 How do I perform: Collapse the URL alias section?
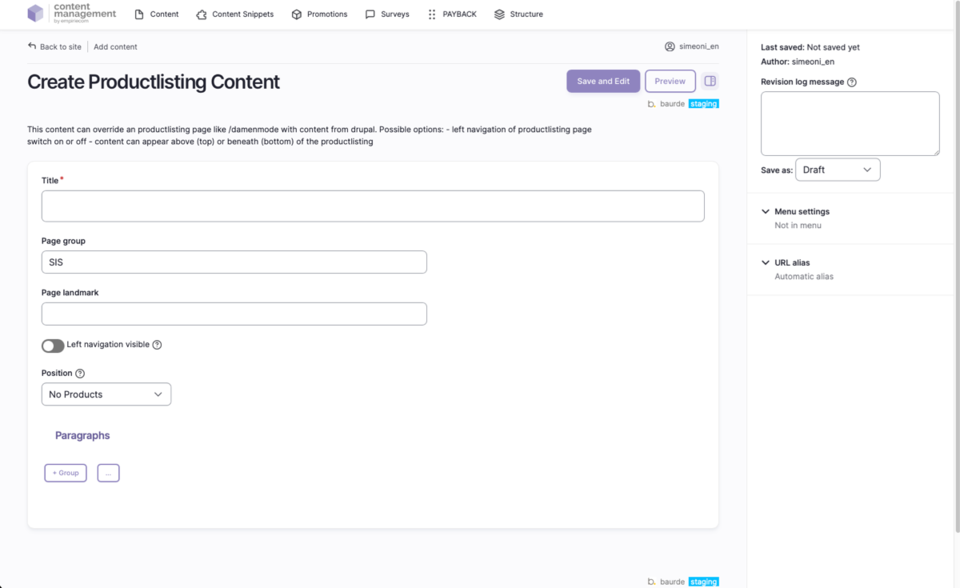point(766,262)
